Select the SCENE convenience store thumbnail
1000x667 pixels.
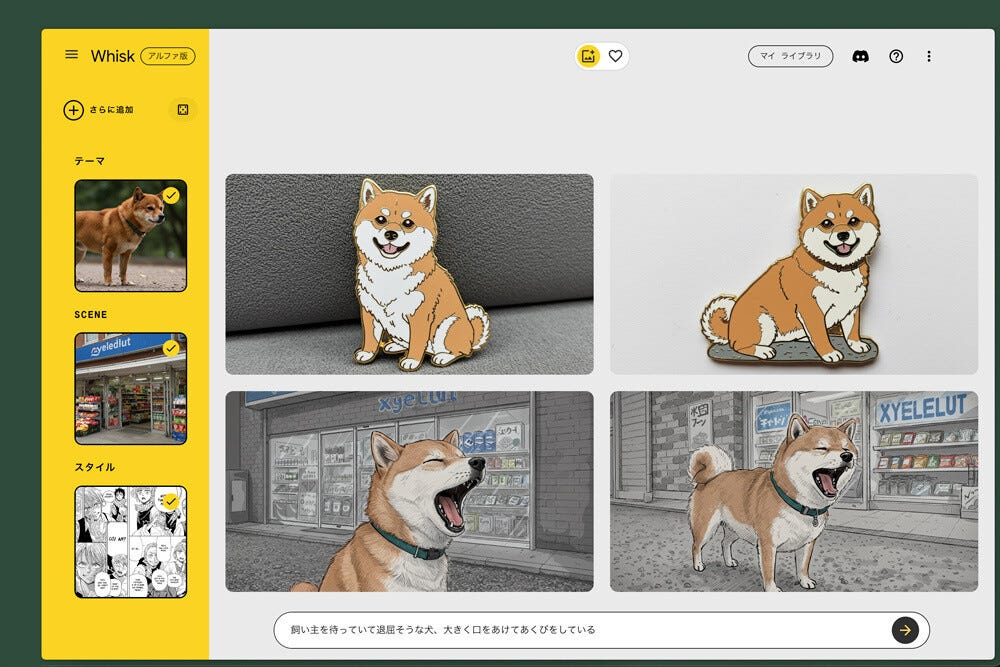click(132, 387)
